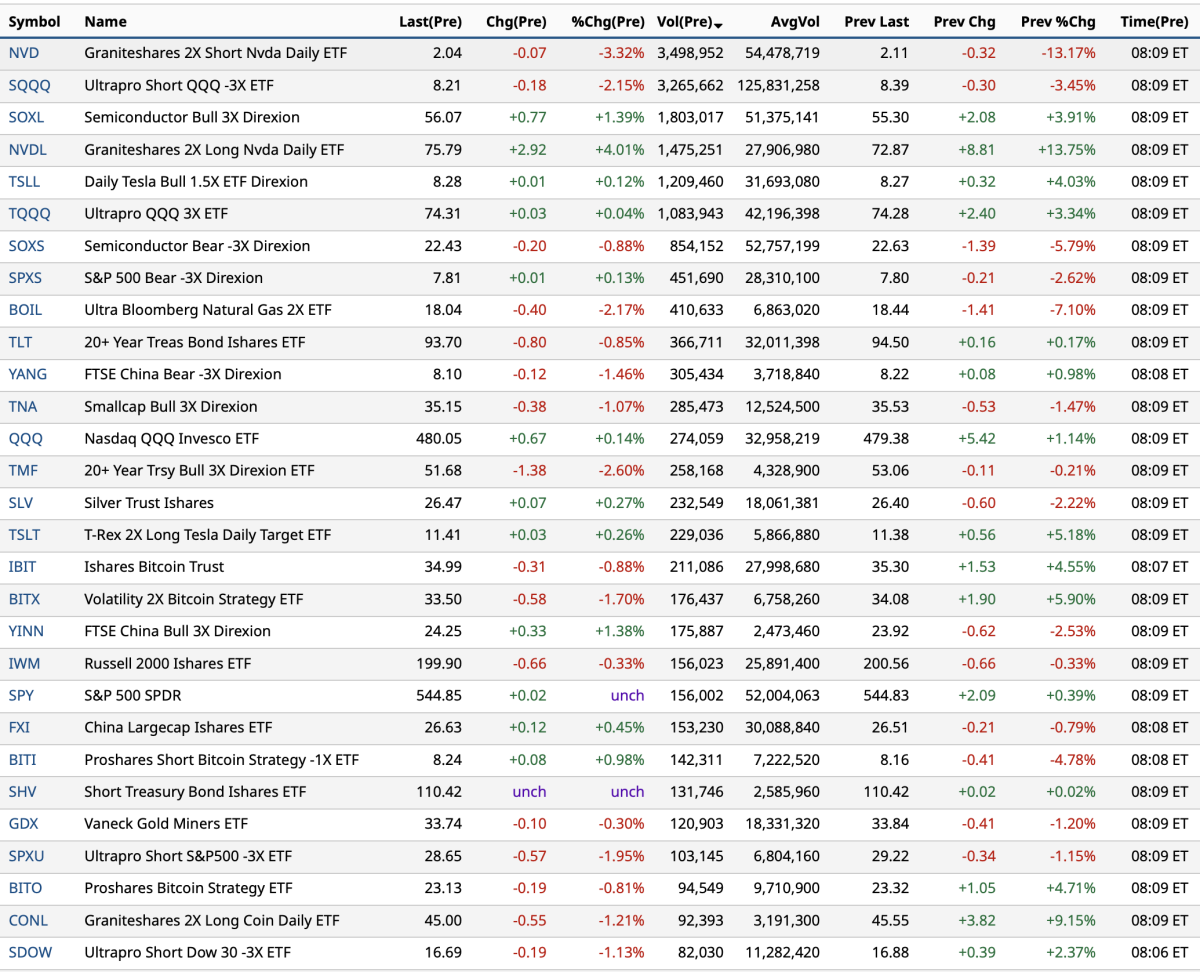Viewport: 1200px width, 972px height.
Task: Sort by %Chg(Pre) column header
Action: 608,21
